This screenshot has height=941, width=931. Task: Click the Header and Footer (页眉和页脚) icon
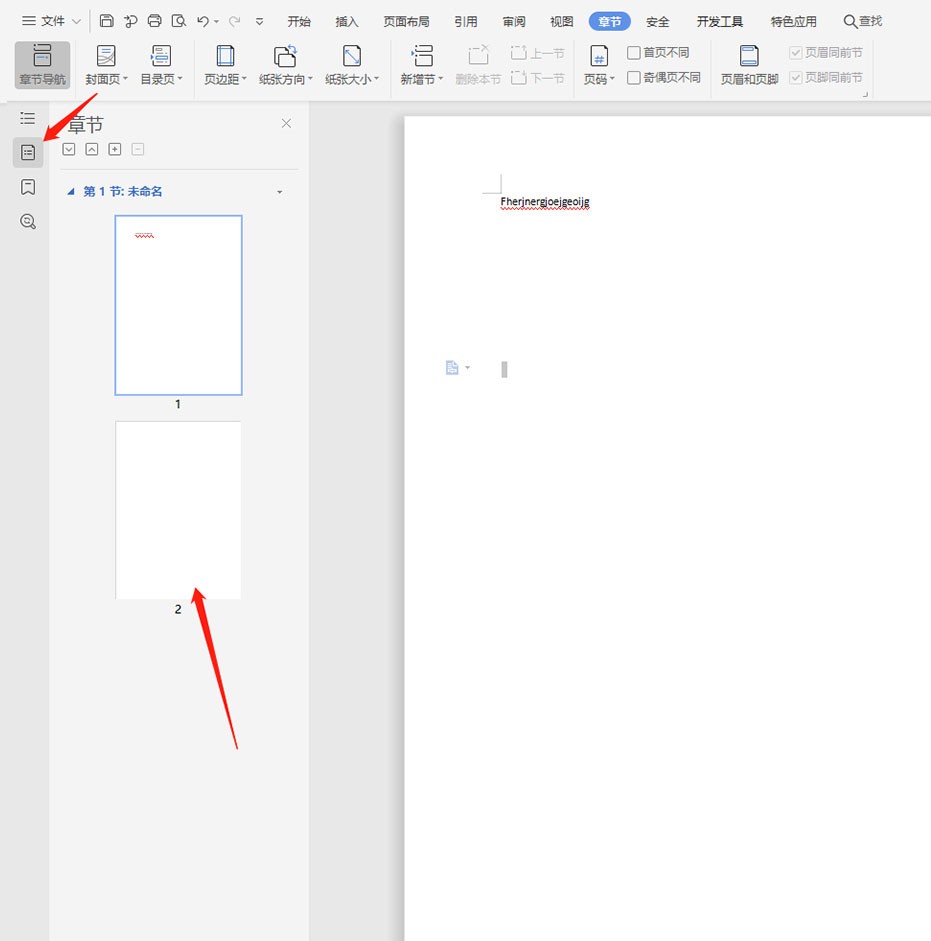click(x=749, y=65)
